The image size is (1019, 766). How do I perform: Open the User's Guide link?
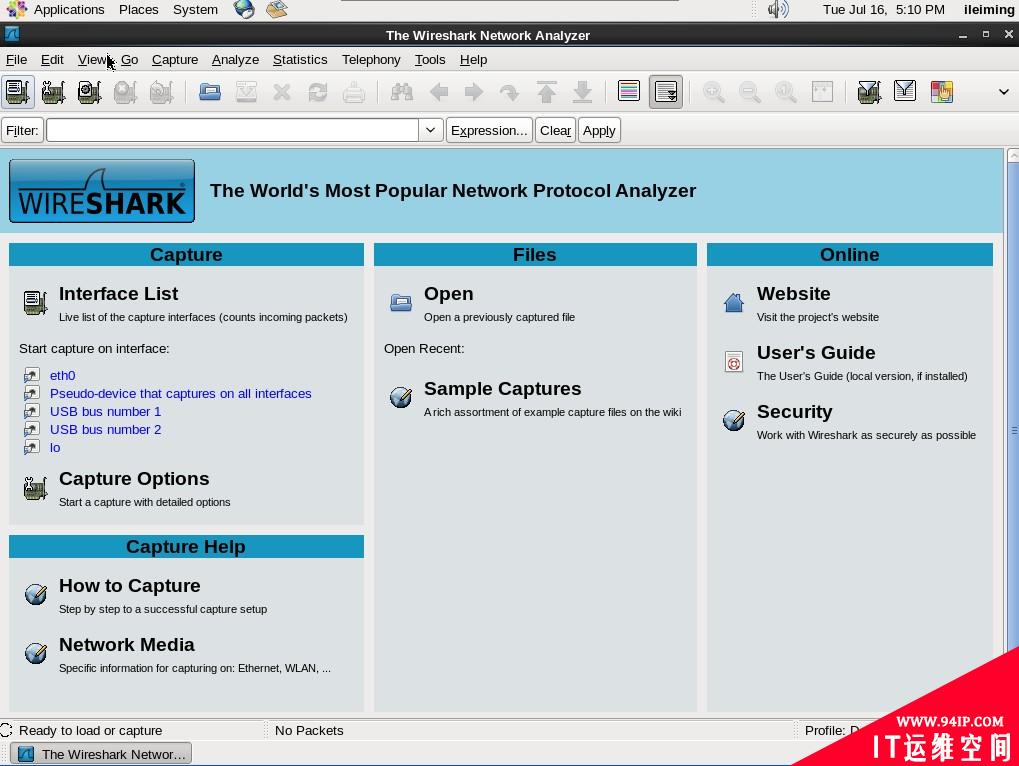click(816, 353)
